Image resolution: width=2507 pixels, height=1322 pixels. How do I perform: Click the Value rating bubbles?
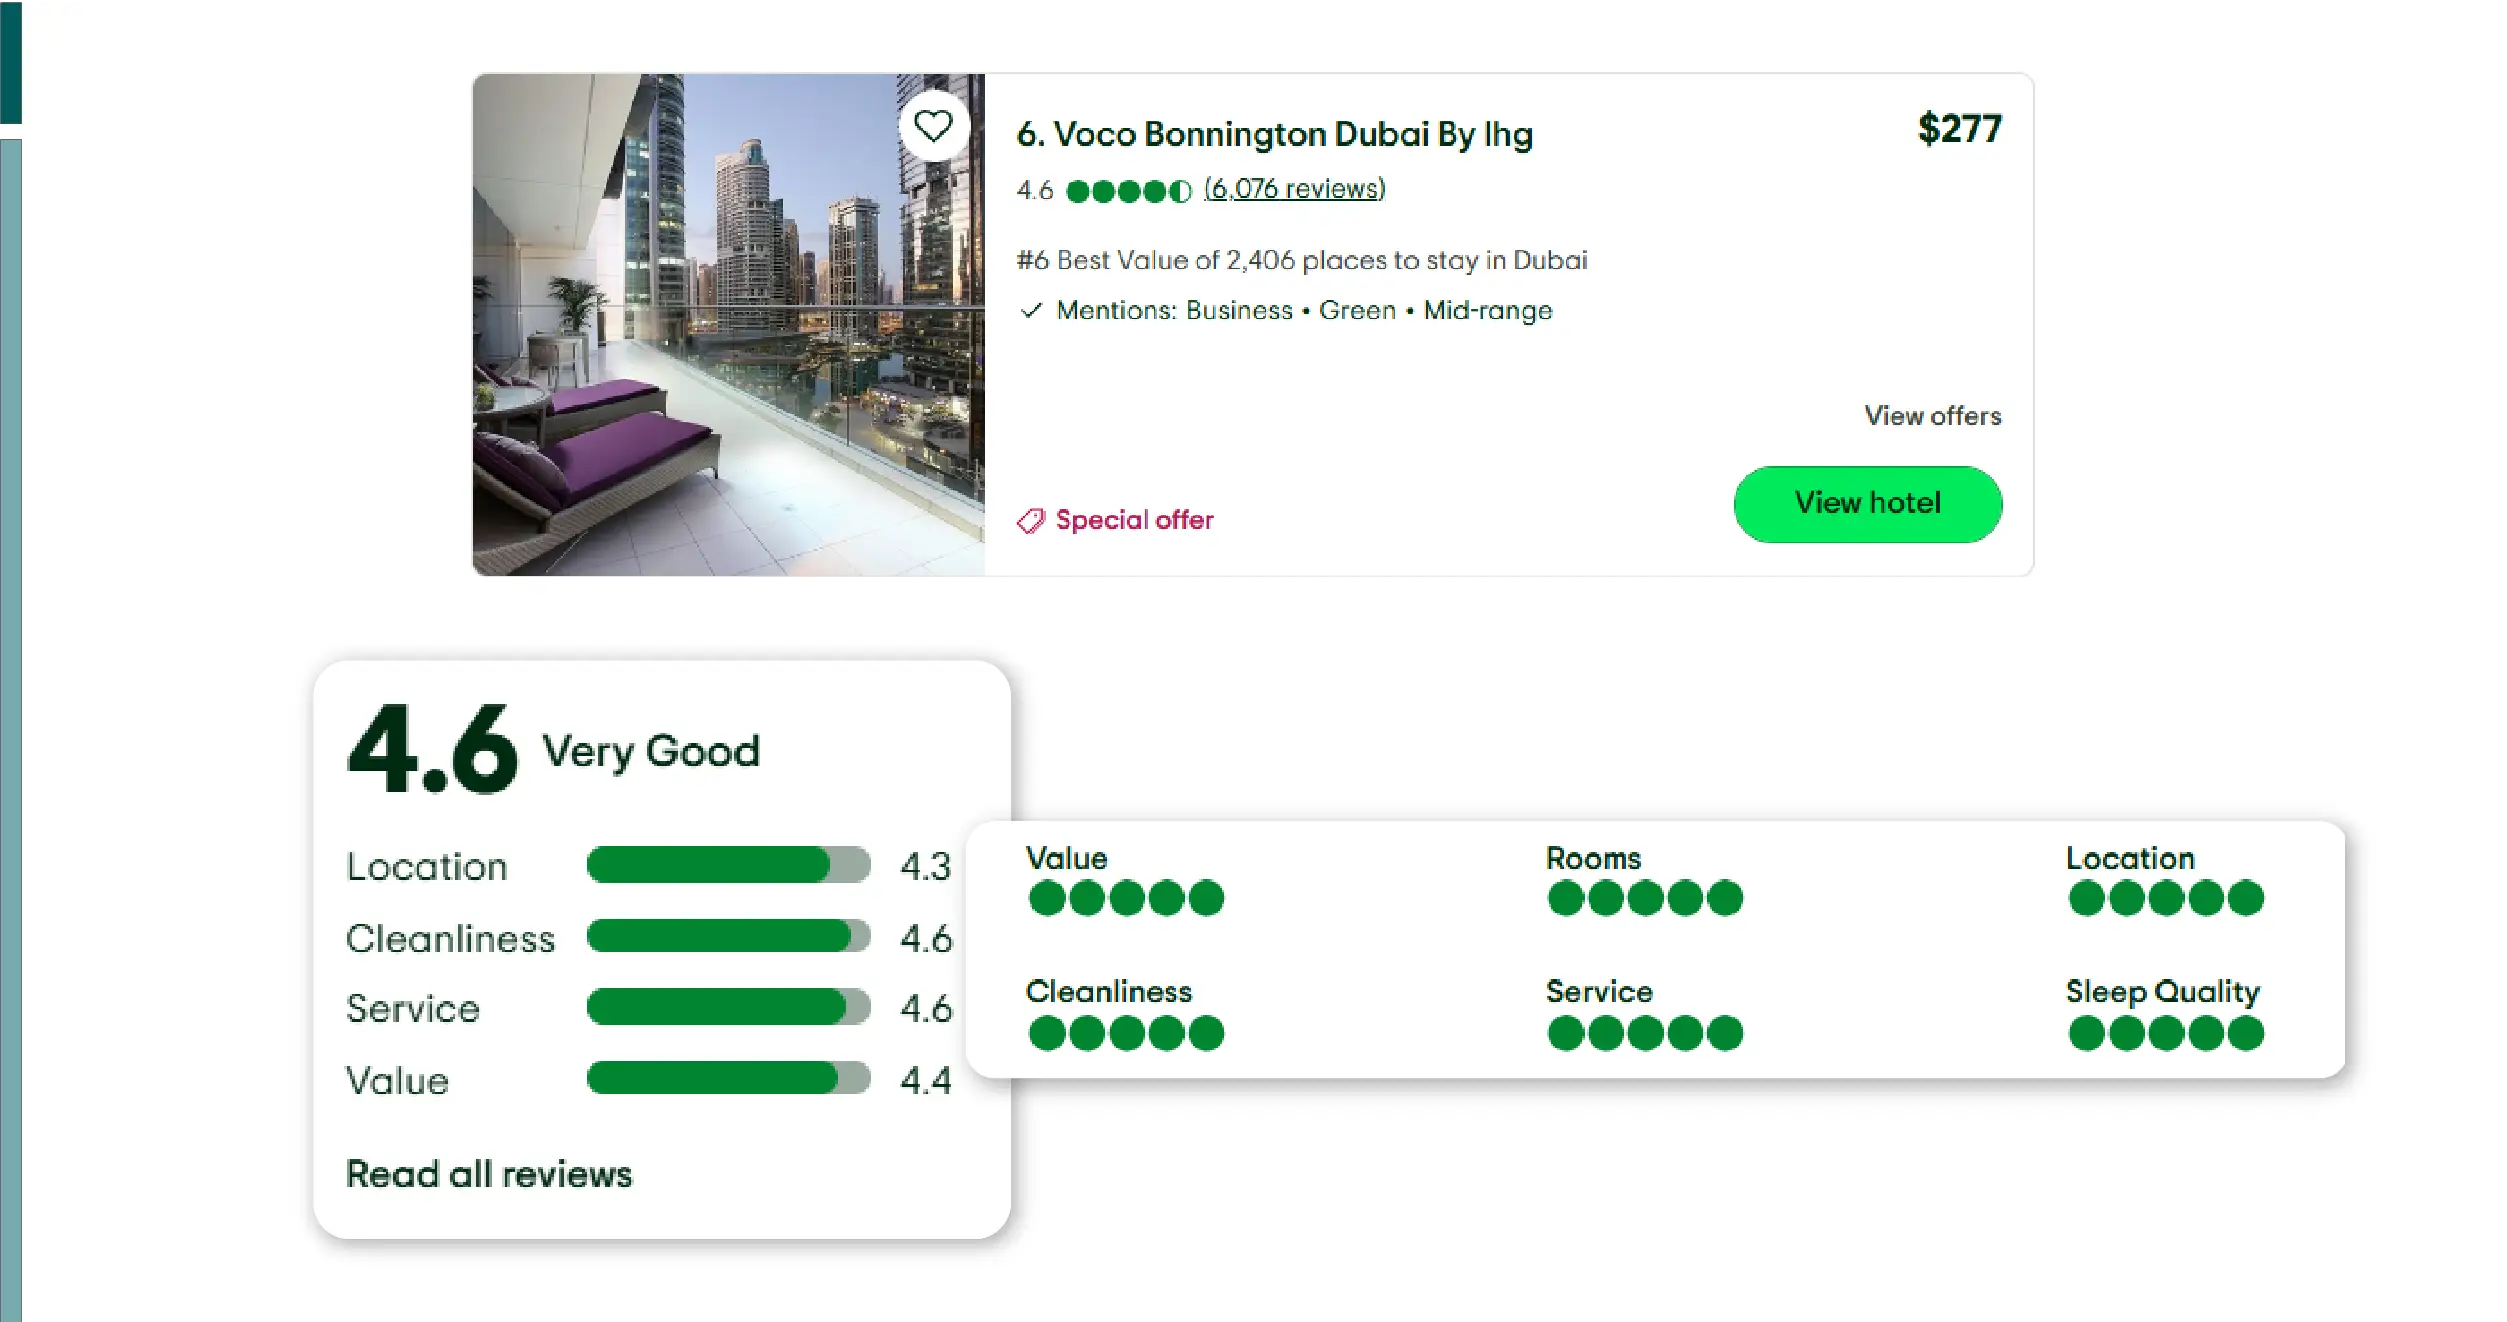(1125, 898)
